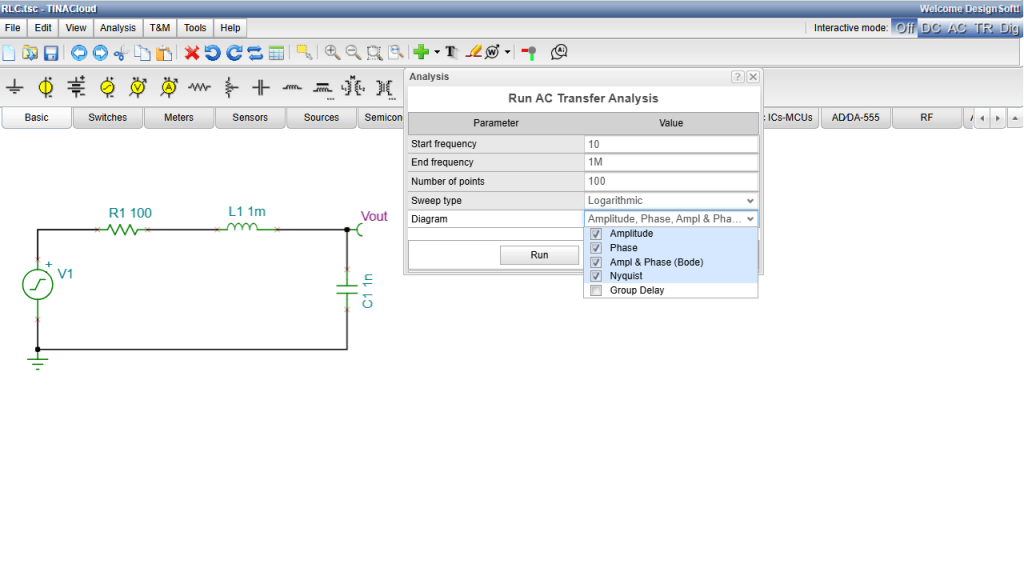Select the Capacitor component icon

(261, 87)
